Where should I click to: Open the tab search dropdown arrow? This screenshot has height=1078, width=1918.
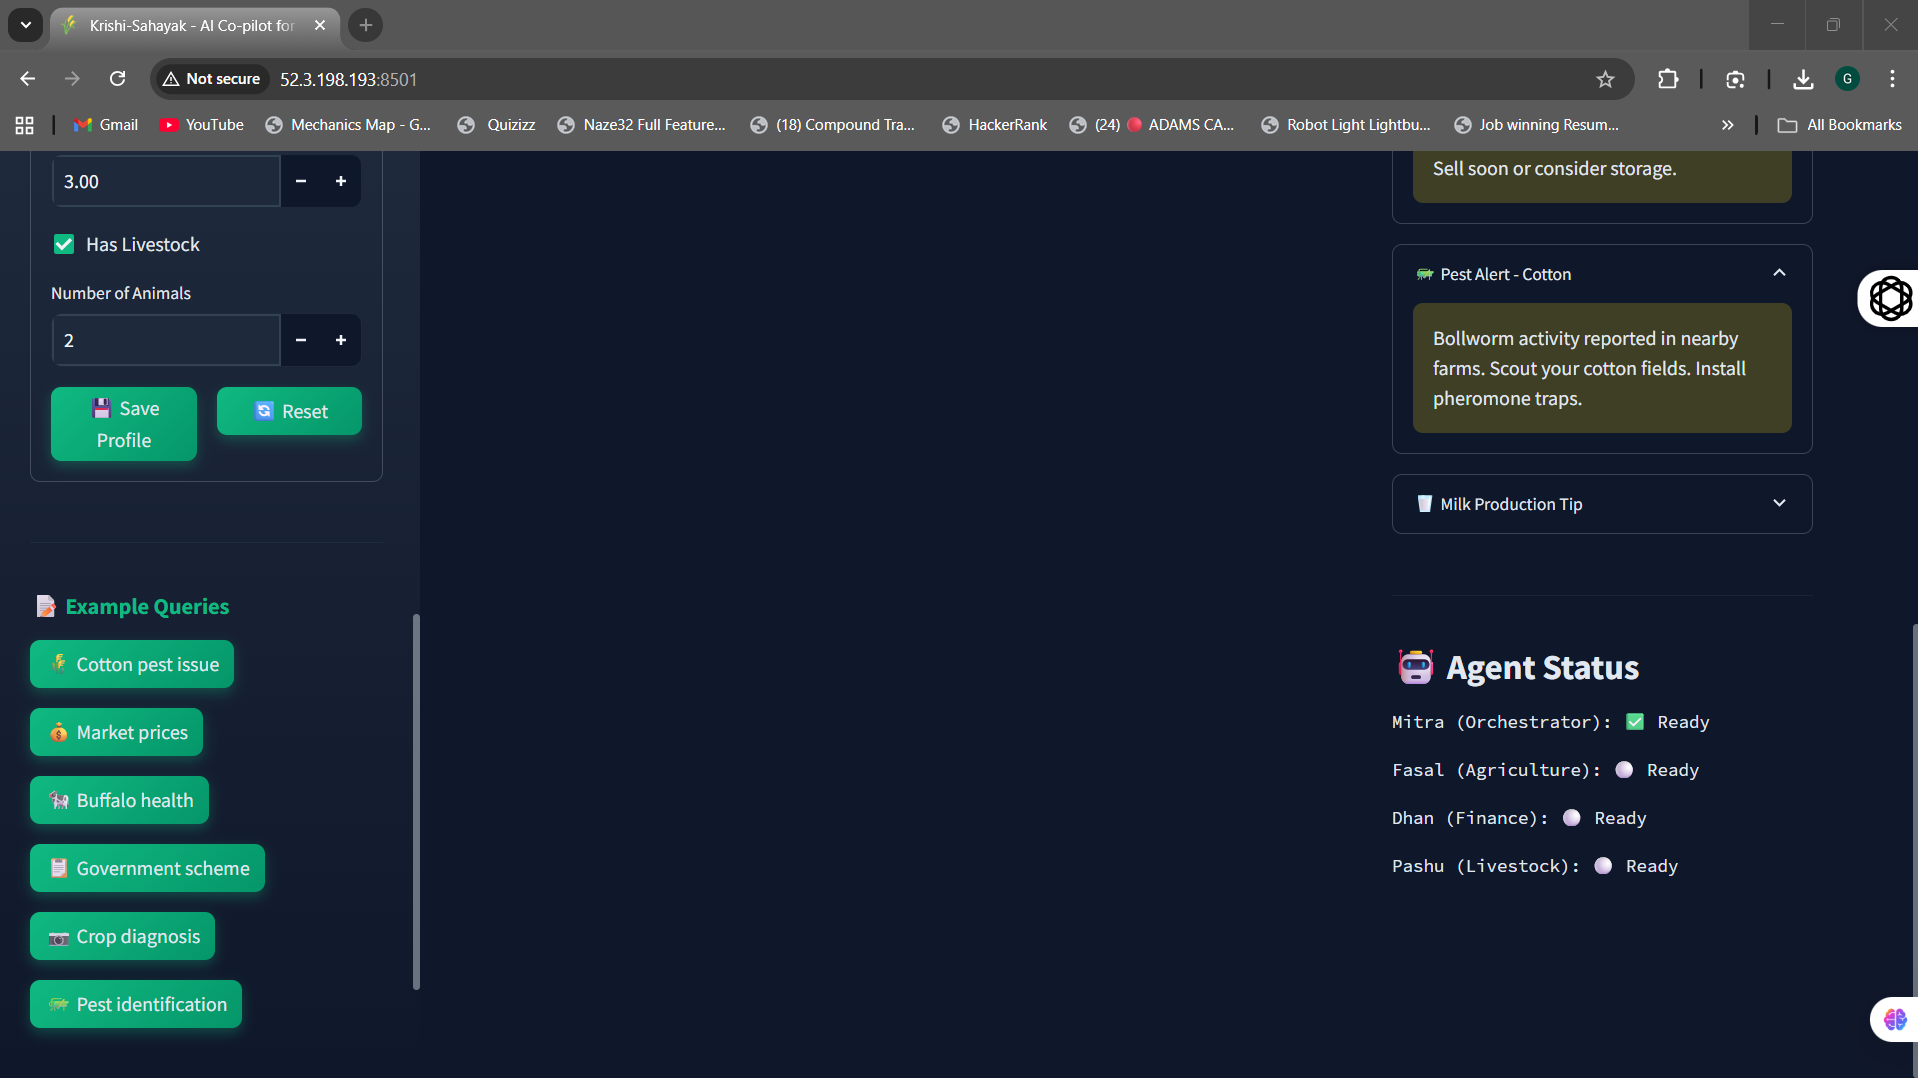pyautogui.click(x=26, y=25)
